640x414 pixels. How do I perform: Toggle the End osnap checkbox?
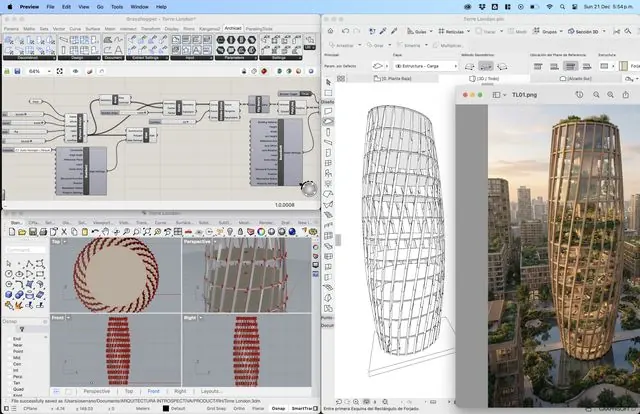[x=10, y=339]
